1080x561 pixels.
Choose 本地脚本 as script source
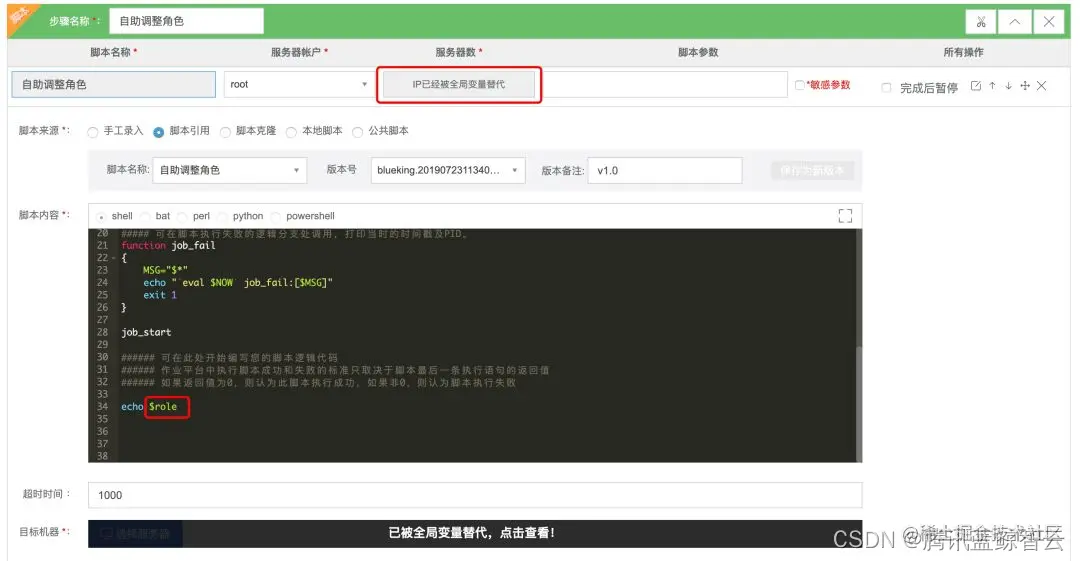pos(291,132)
